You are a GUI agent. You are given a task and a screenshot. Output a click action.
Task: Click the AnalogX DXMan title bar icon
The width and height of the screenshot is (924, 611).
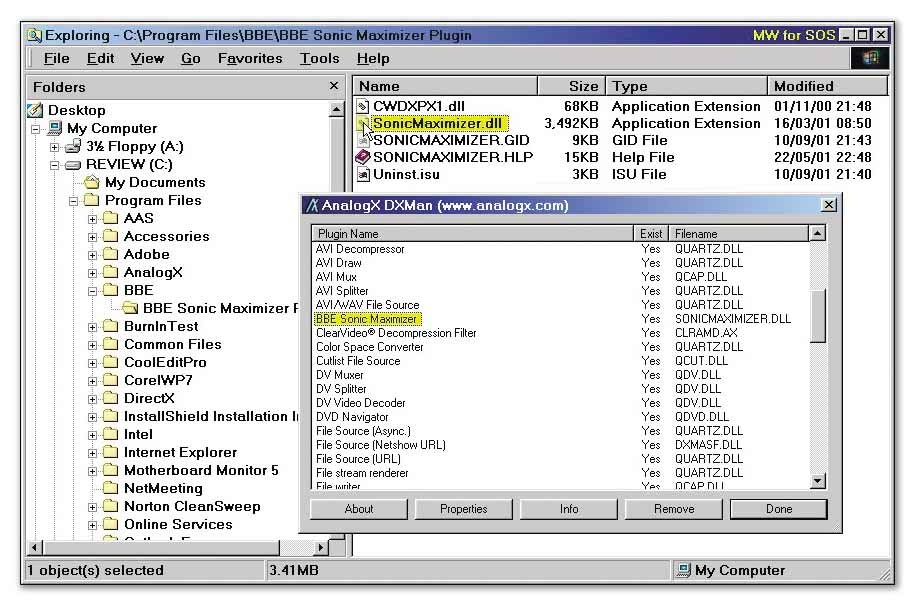pos(312,205)
